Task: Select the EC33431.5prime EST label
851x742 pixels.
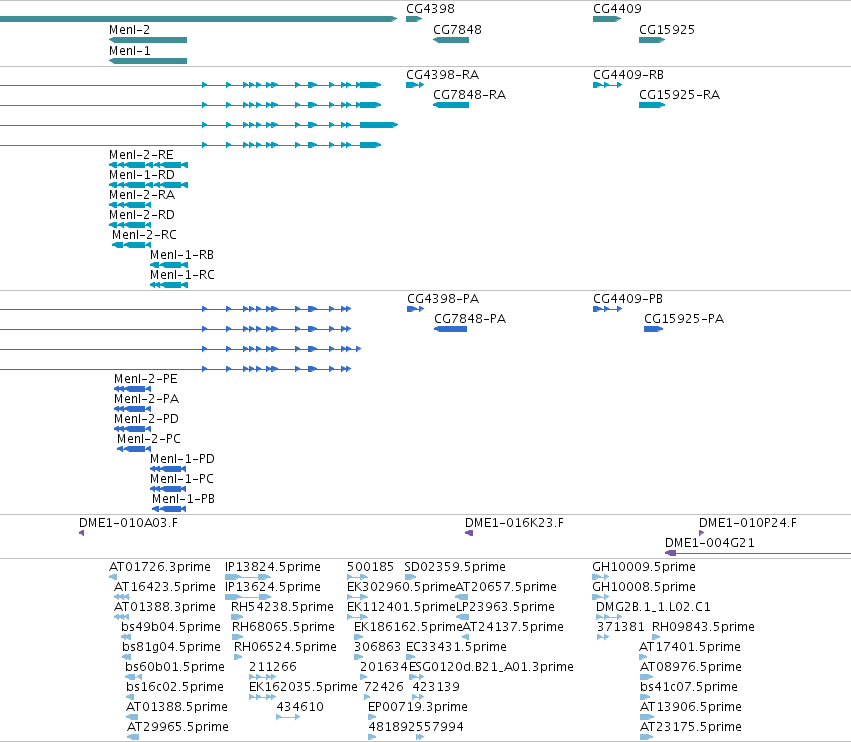Action: pos(456,648)
